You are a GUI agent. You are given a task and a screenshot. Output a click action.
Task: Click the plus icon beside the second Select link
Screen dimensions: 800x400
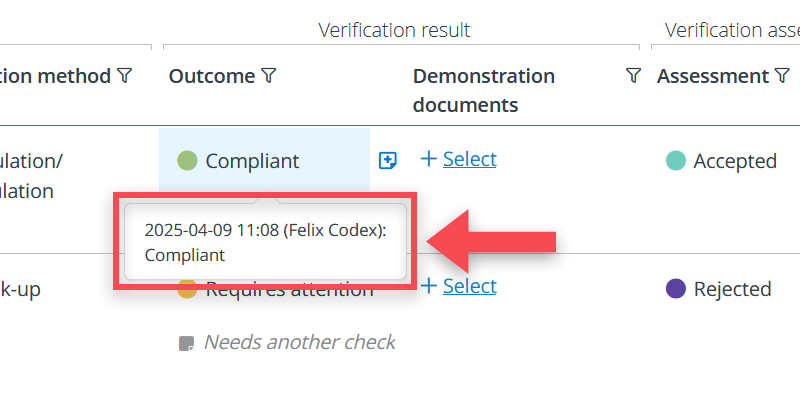429,286
